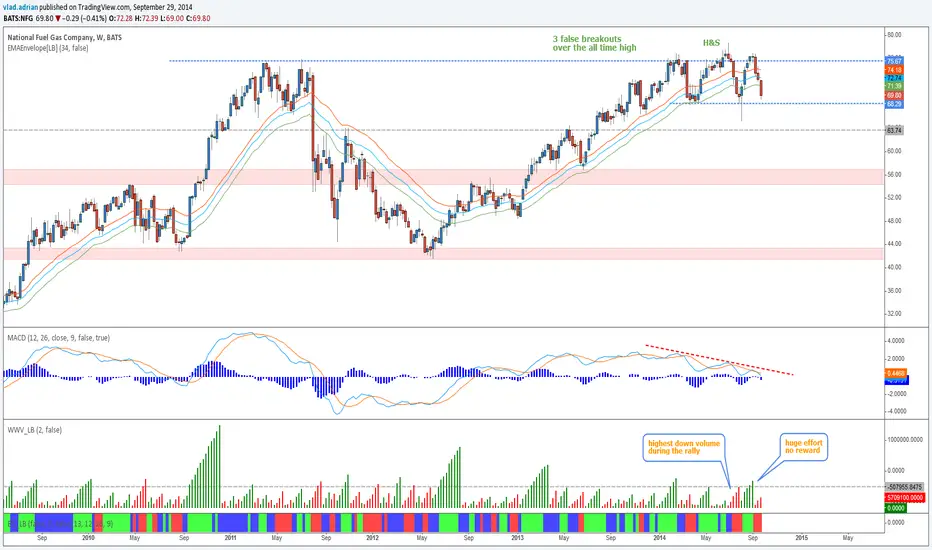Click the 4.0000 MACD axis tick

(x=896, y=341)
